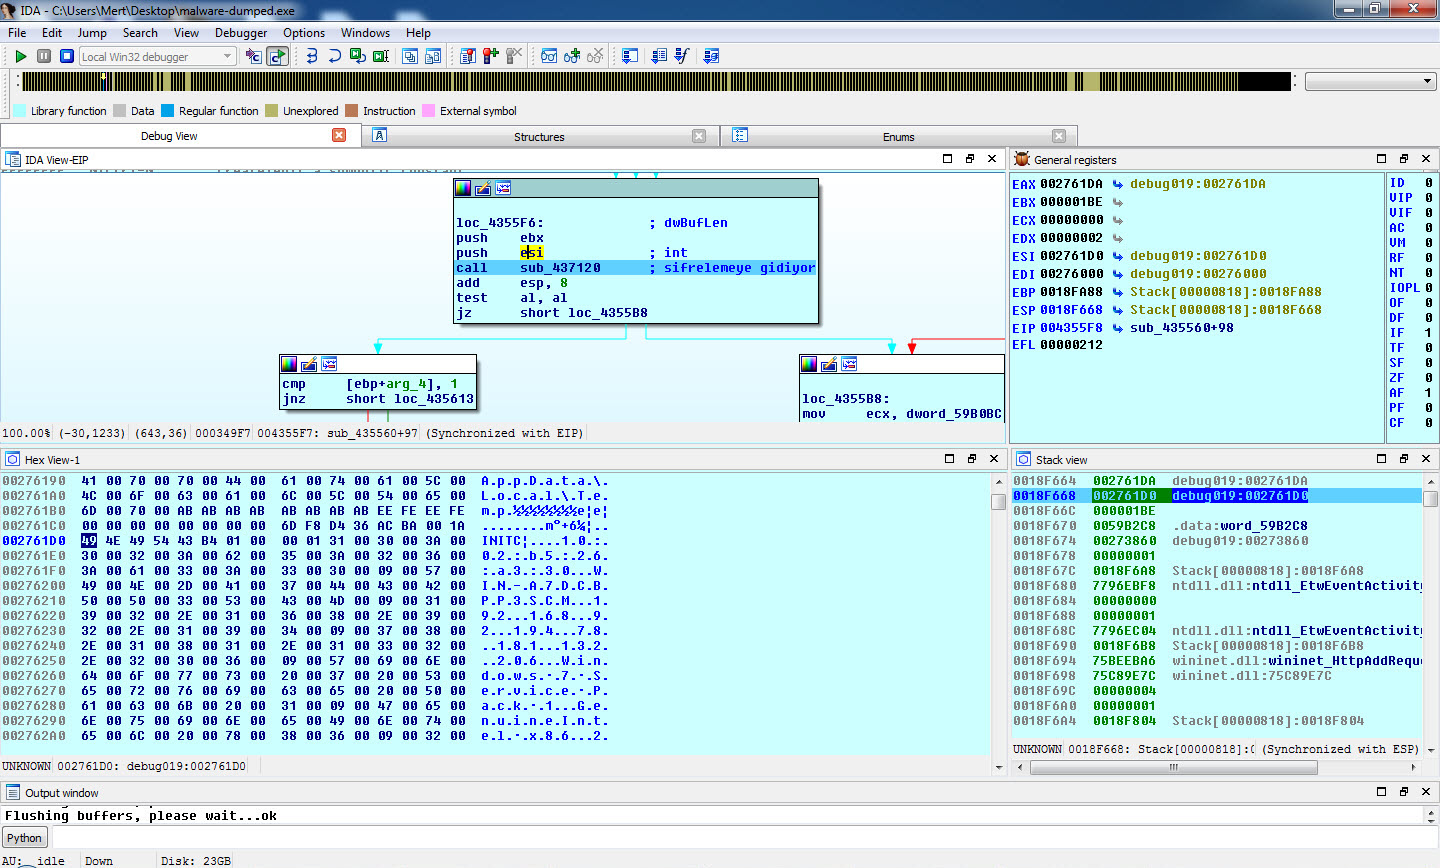Click the jump arrow next to ESI register
The width and height of the screenshot is (1440, 868).
1118,256
